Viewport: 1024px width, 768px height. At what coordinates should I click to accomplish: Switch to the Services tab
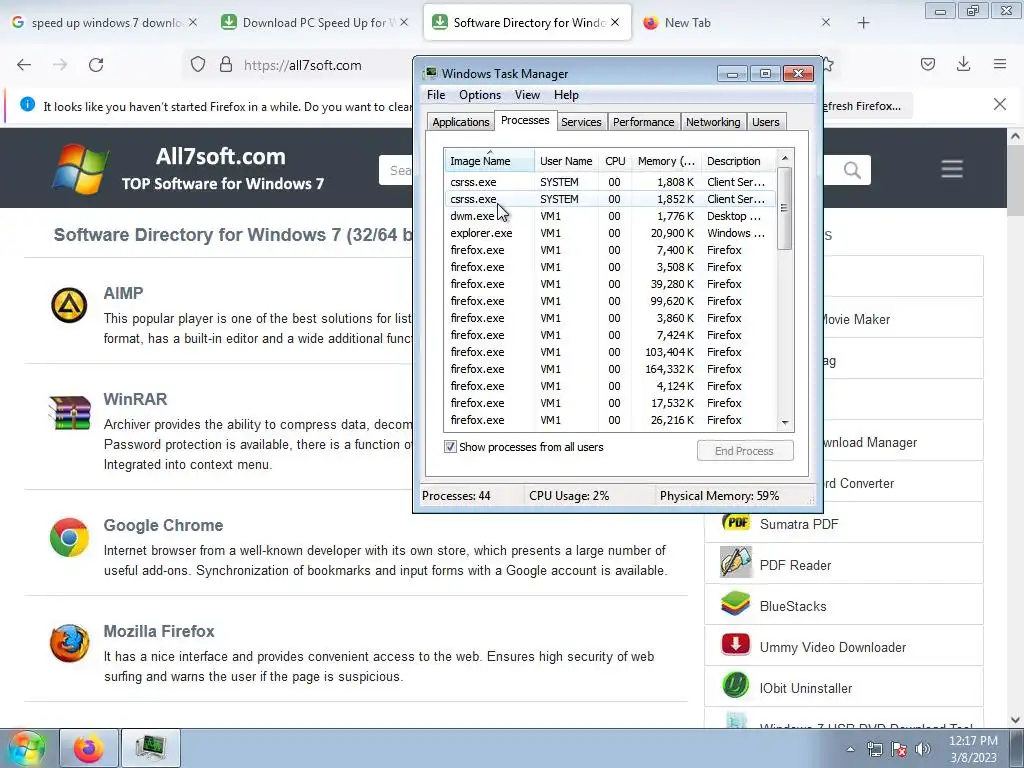coord(581,122)
